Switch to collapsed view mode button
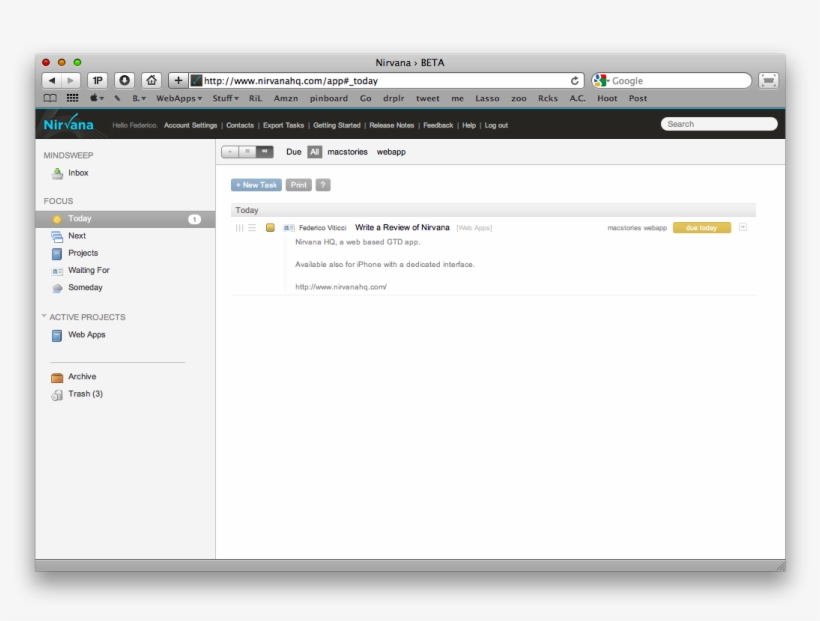Image resolution: width=820 pixels, height=621 pixels. point(230,152)
